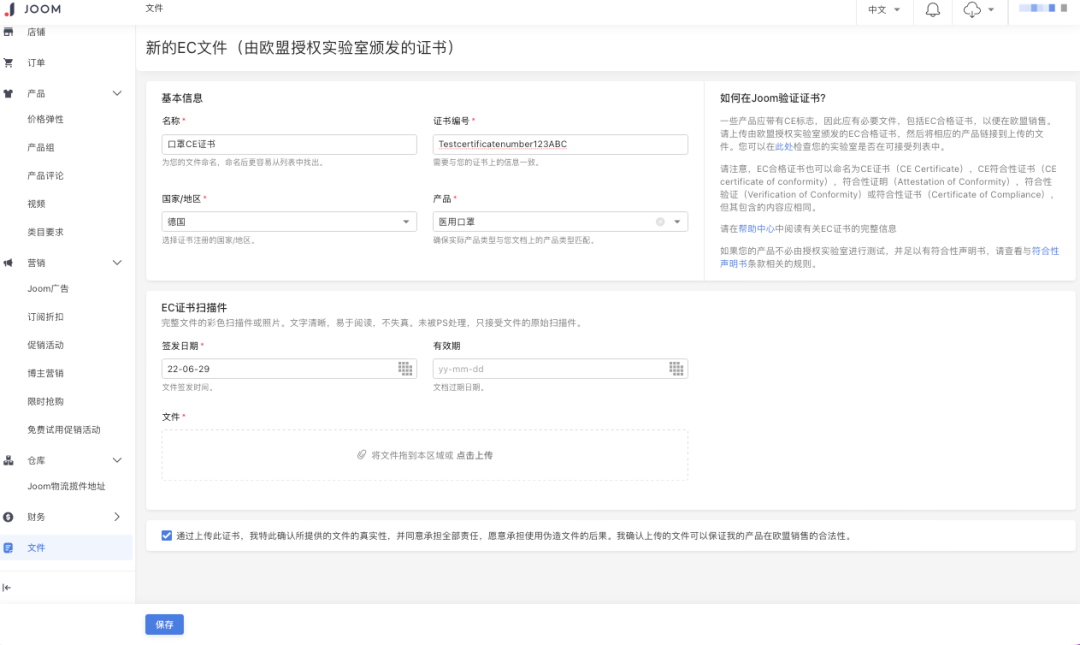Open 视频 menu item
Image resolution: width=1080 pixels, height=645 pixels.
click(x=37, y=204)
